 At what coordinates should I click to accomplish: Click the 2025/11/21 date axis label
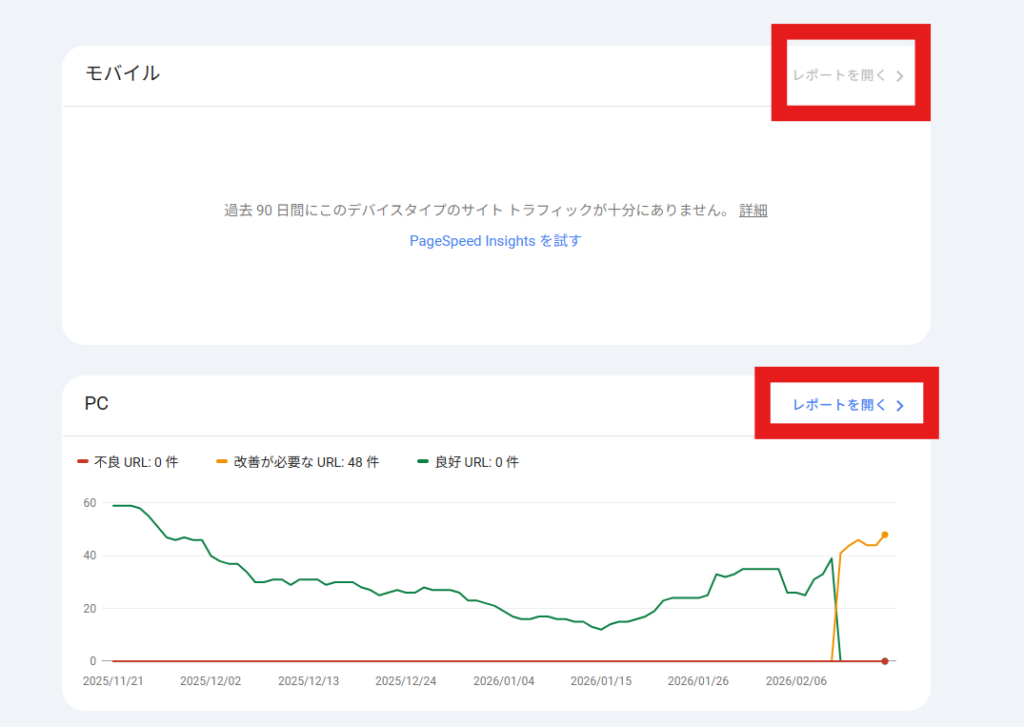pyautogui.click(x=112, y=682)
